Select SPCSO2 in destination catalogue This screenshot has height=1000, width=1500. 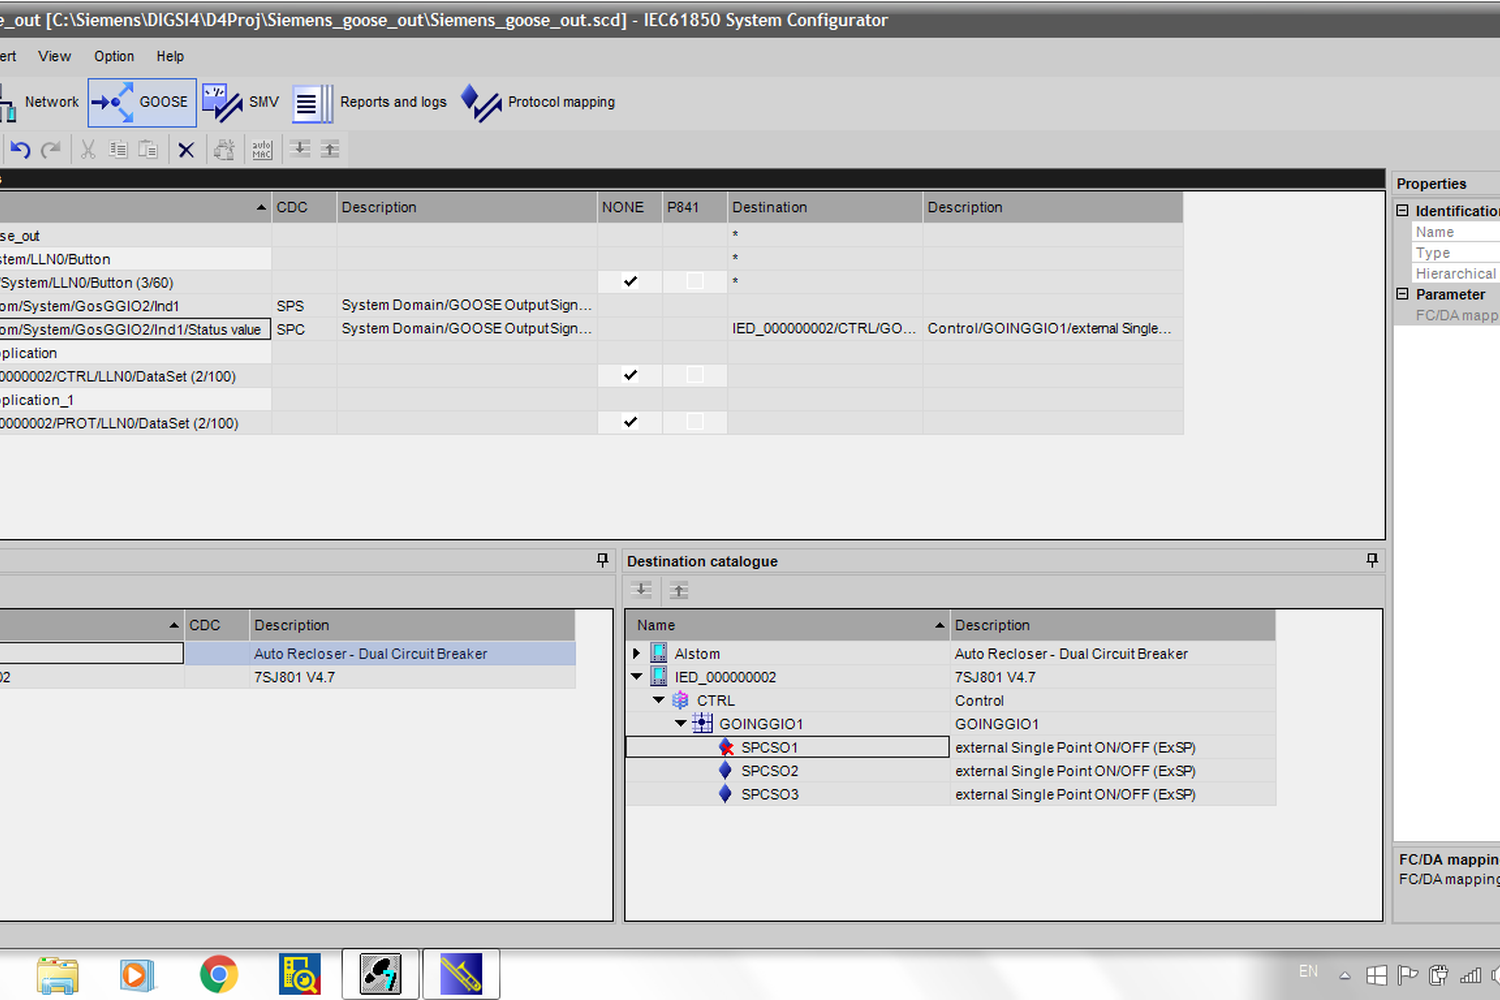[769, 771]
